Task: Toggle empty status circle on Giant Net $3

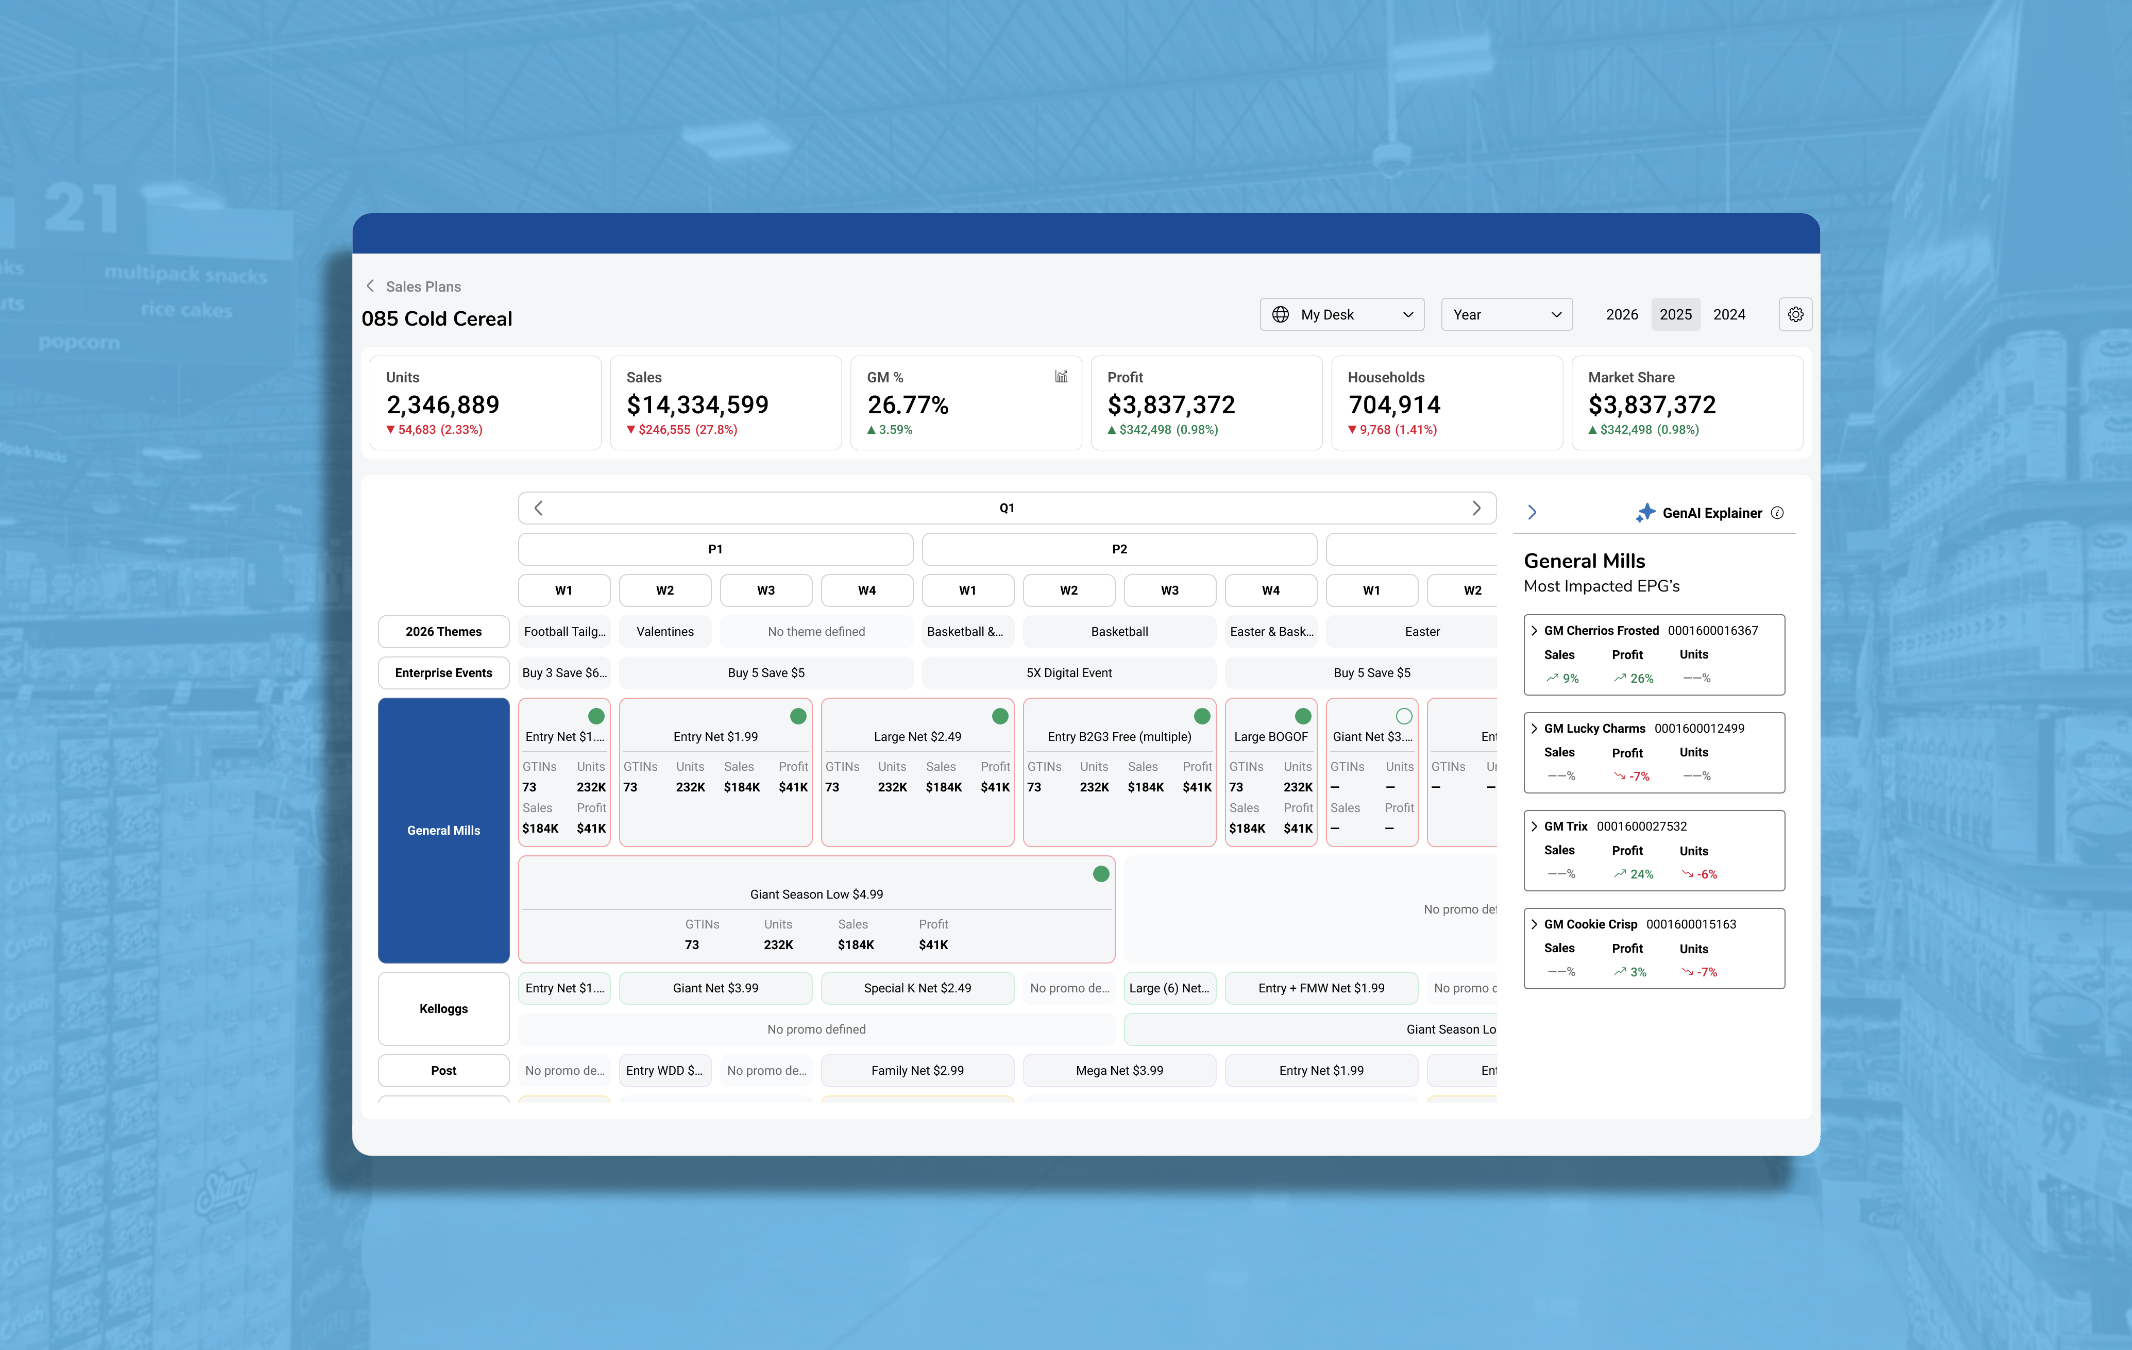Action: pos(1404,716)
